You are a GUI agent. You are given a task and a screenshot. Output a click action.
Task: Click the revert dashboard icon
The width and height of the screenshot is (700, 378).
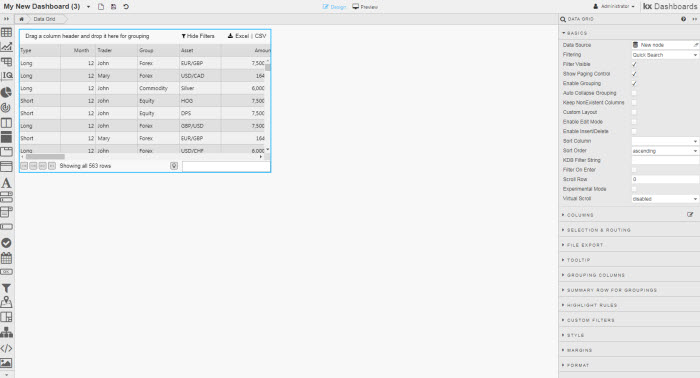[126, 7]
